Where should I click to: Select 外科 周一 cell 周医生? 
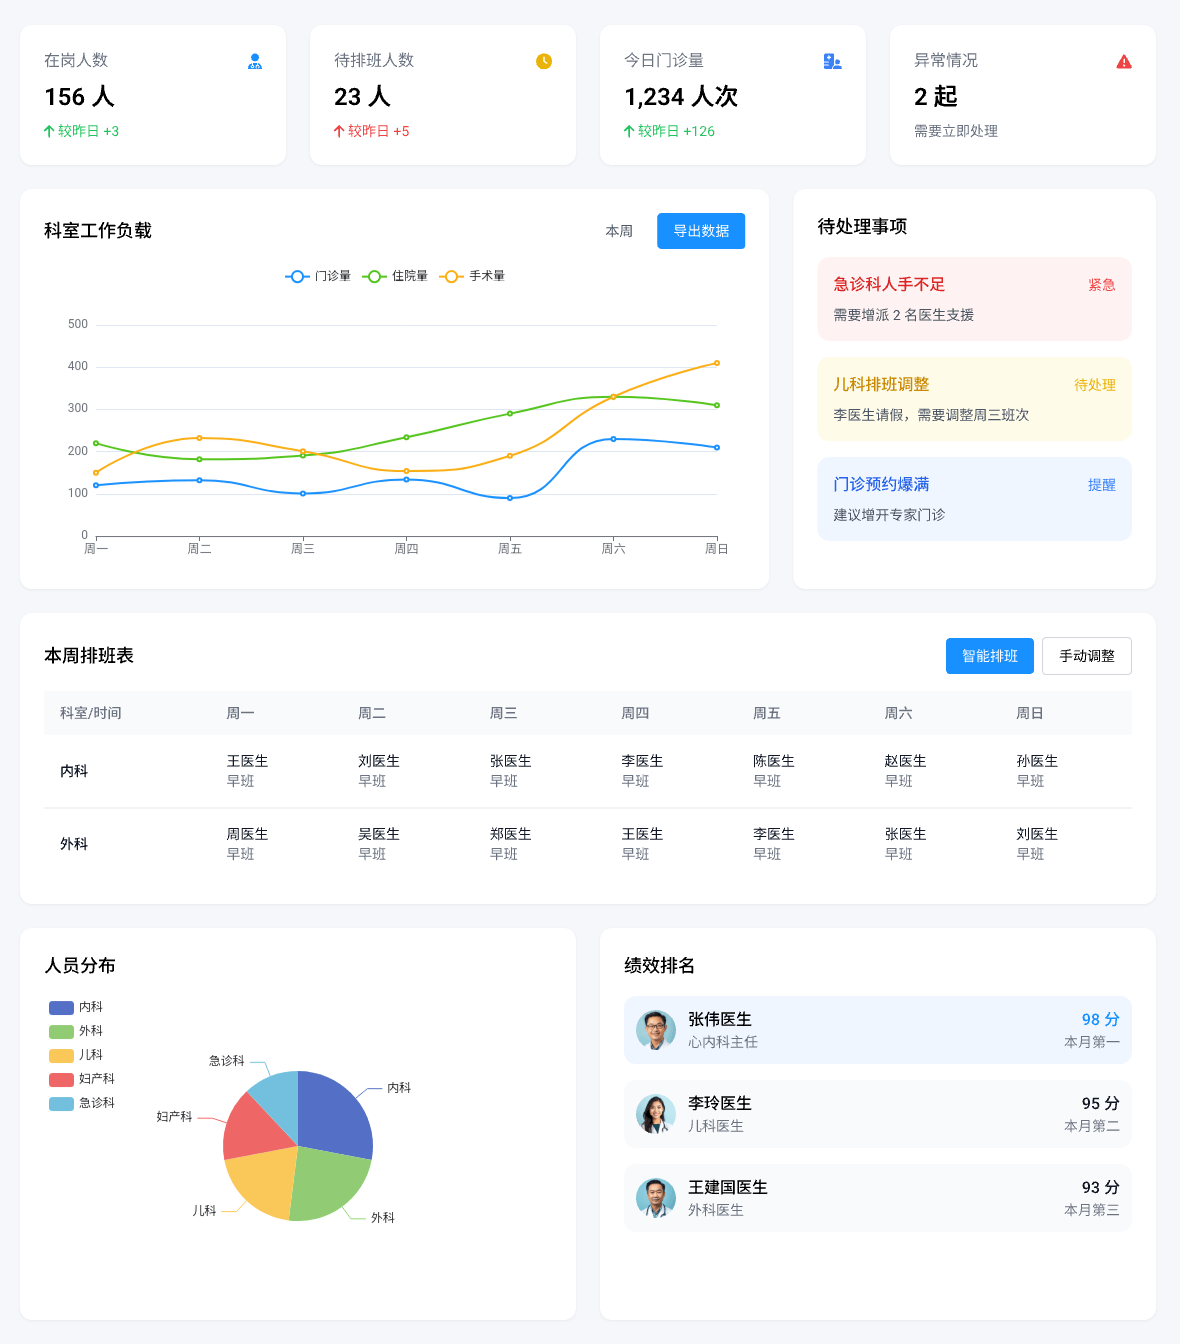pos(247,844)
